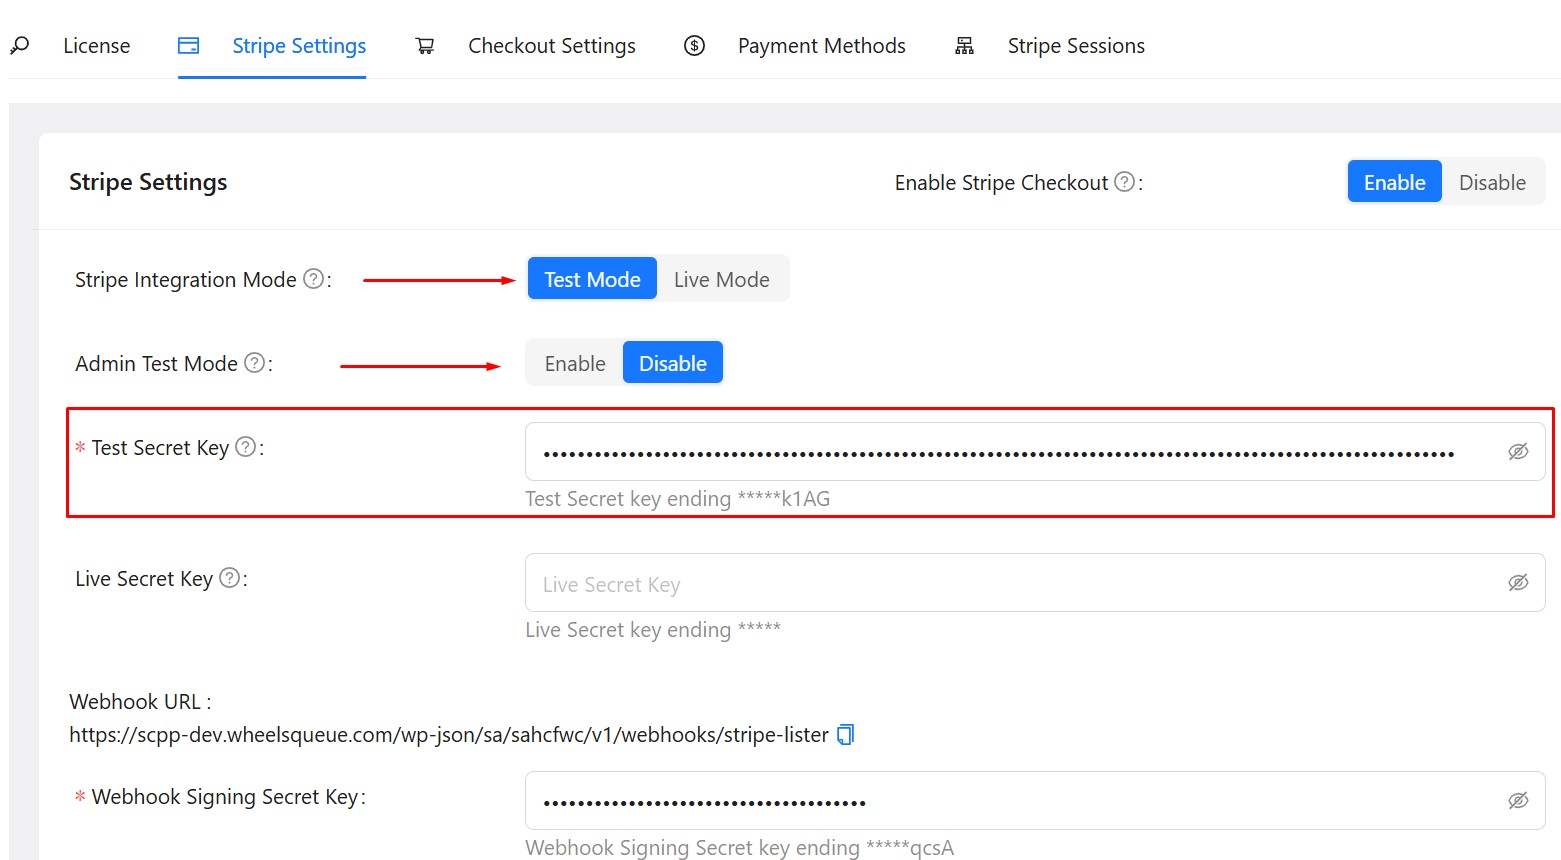Click help icon beside Stripe Integration Mode
The width and height of the screenshot is (1561, 860).
(313, 279)
